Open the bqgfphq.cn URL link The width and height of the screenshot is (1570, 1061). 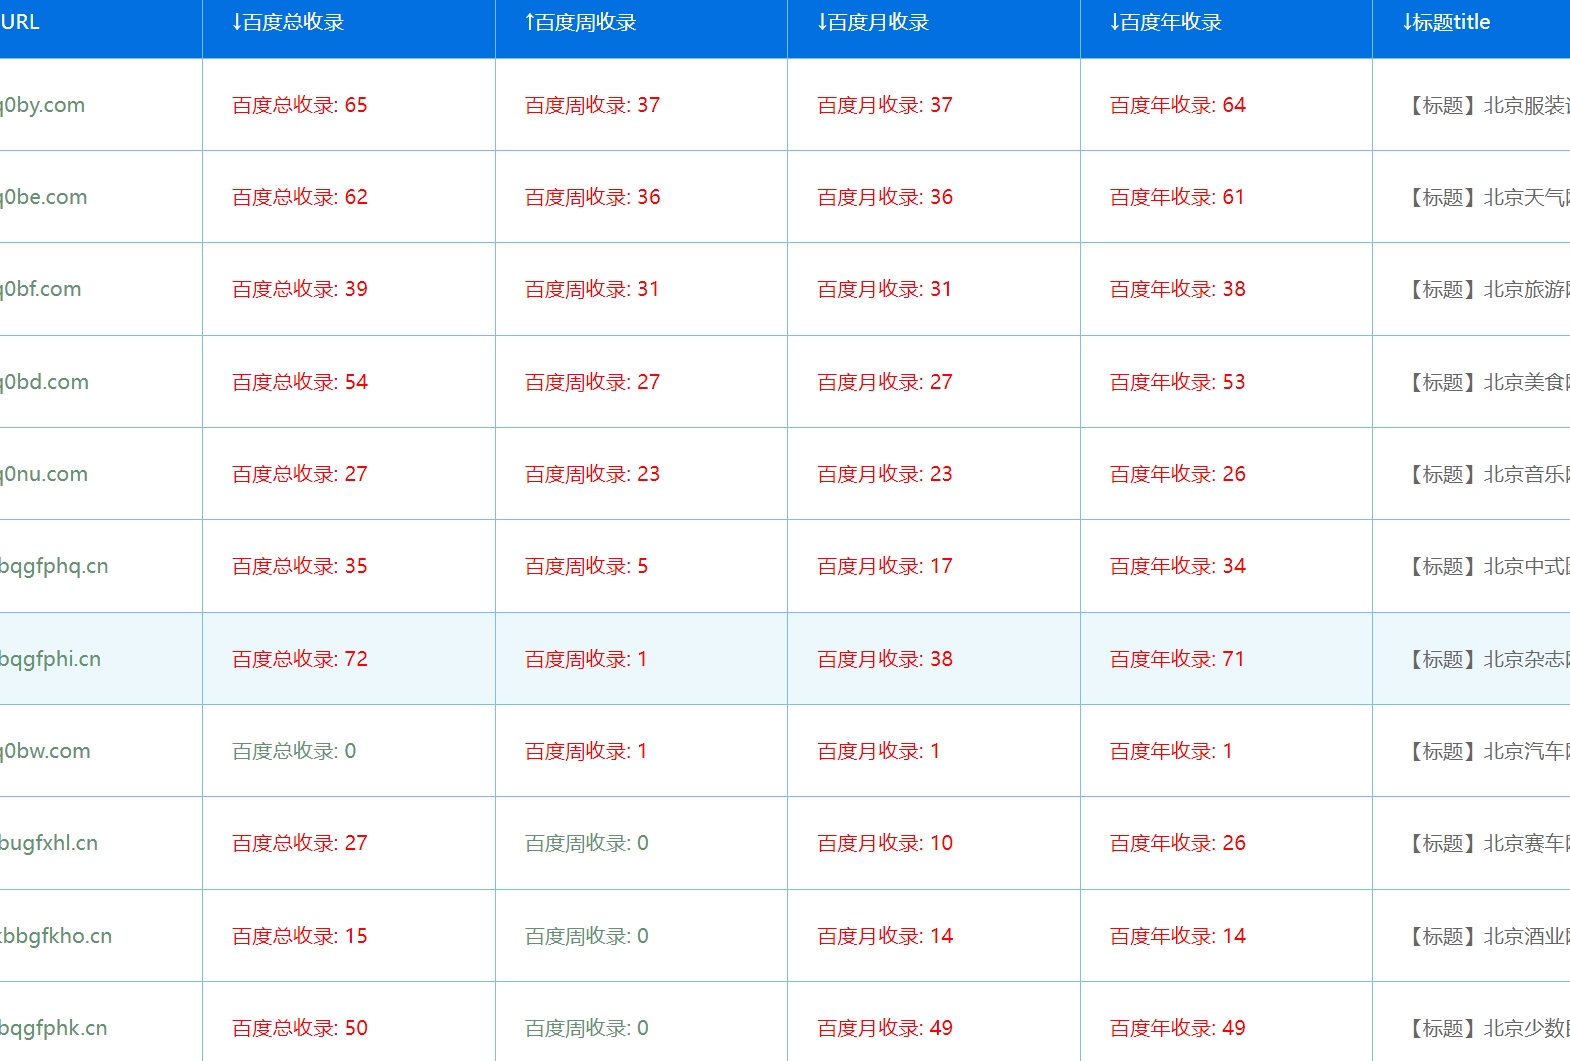point(54,566)
